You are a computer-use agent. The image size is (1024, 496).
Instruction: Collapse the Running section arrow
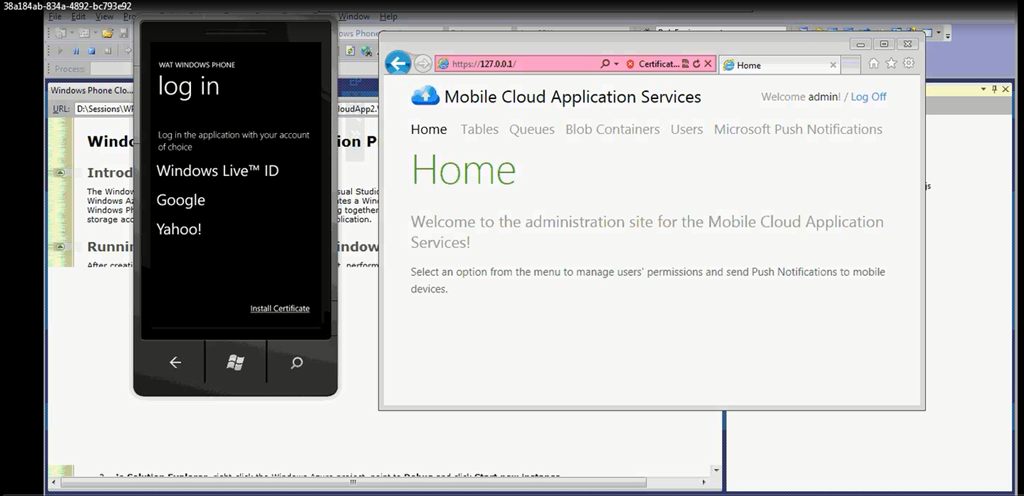pyautogui.click(x=60, y=247)
